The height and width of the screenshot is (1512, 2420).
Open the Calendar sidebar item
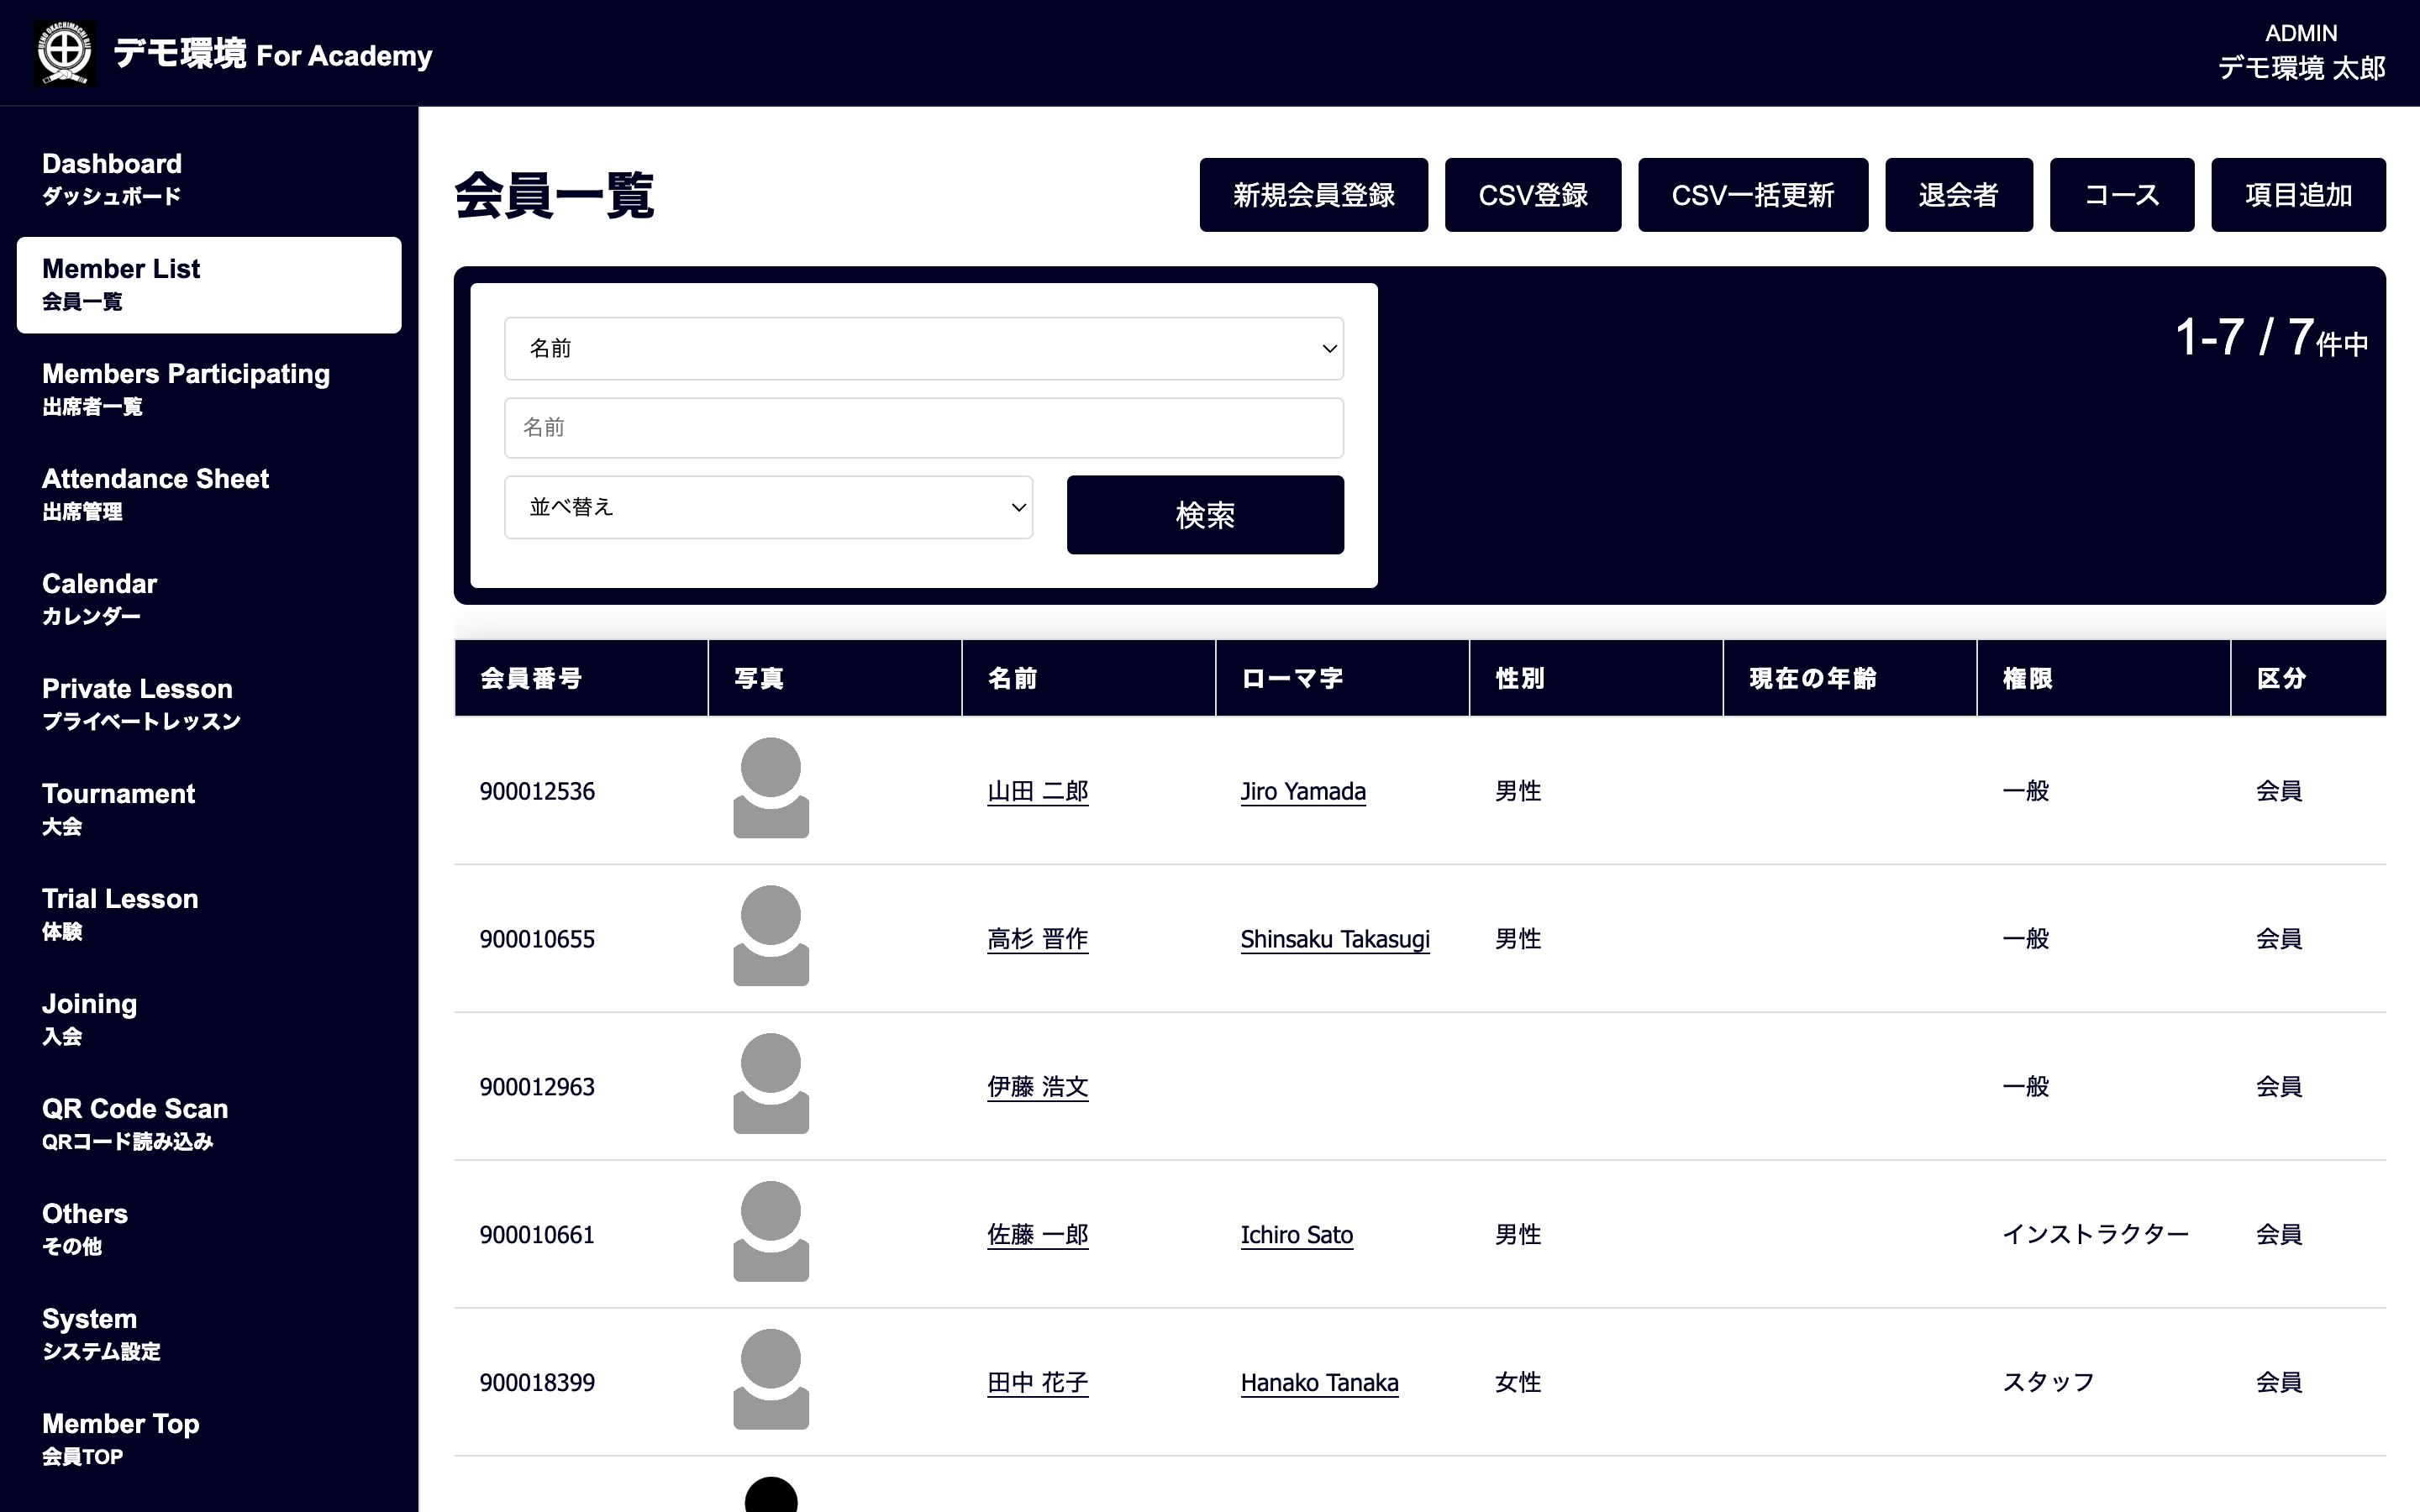tap(99, 598)
